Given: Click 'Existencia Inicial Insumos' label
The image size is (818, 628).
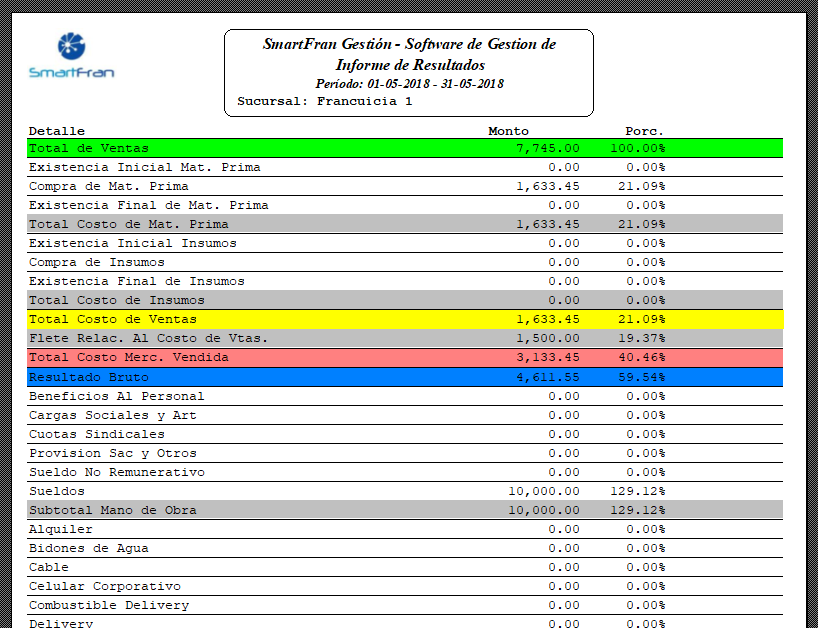Looking at the screenshot, I should coord(133,243).
